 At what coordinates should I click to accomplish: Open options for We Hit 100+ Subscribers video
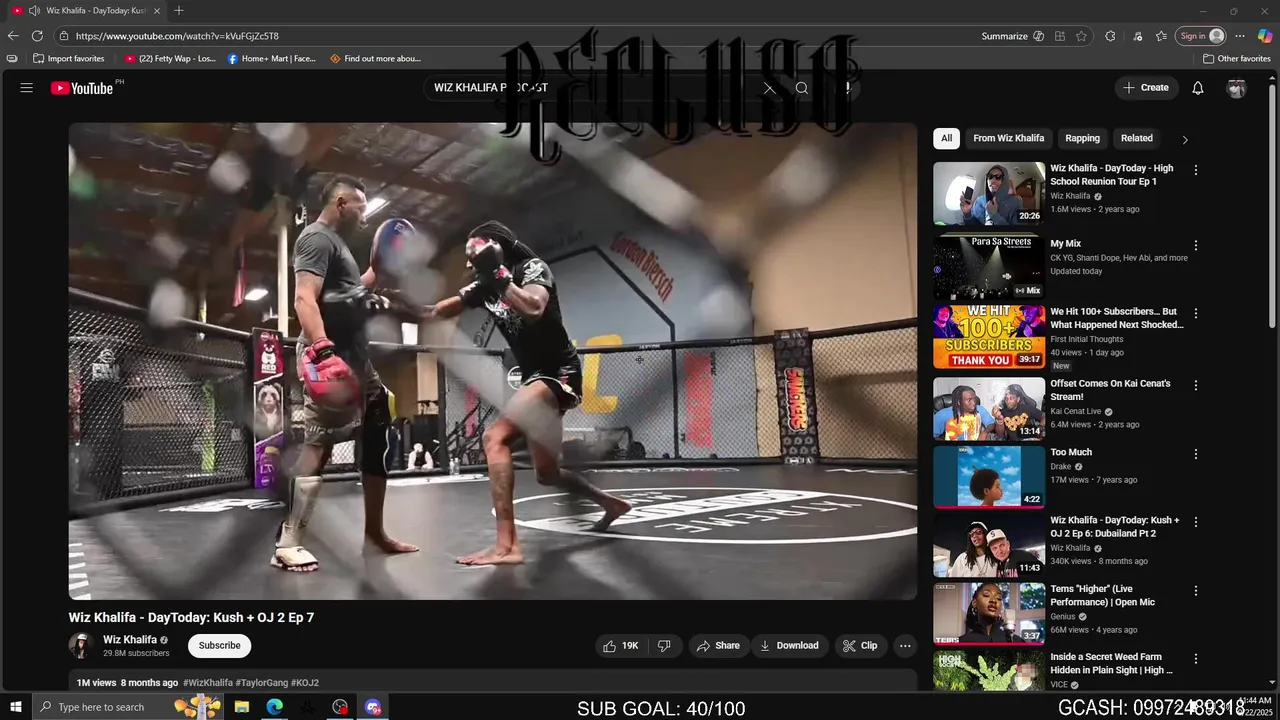(1195, 313)
